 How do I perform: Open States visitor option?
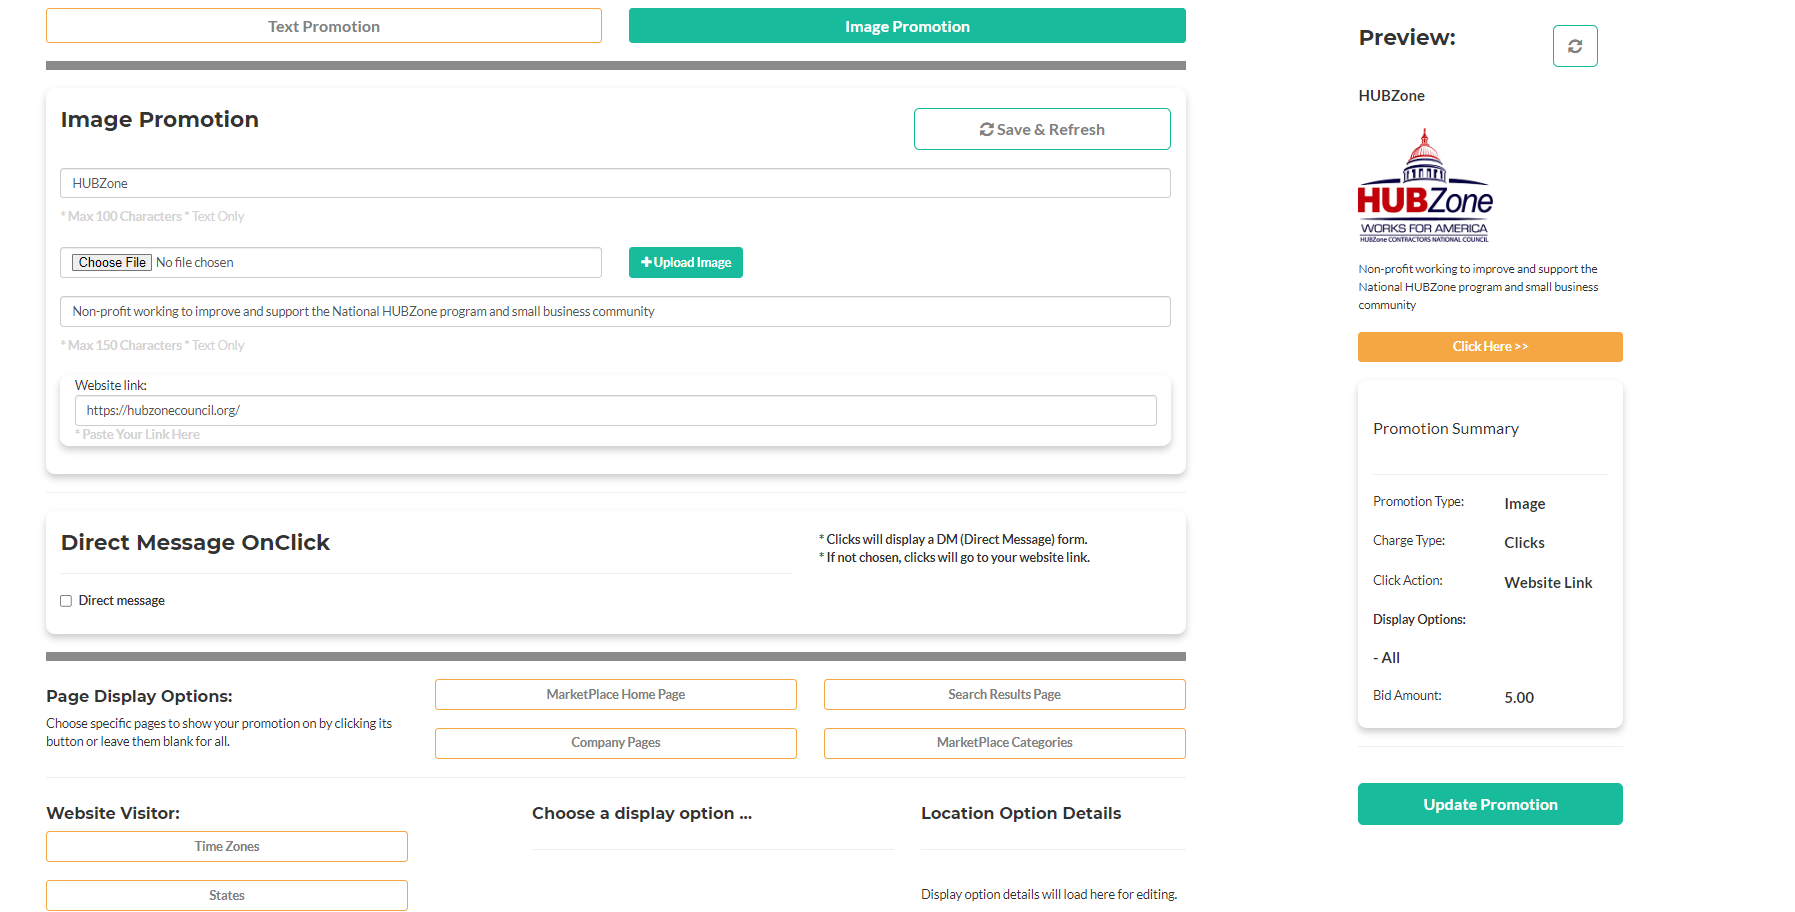227,895
